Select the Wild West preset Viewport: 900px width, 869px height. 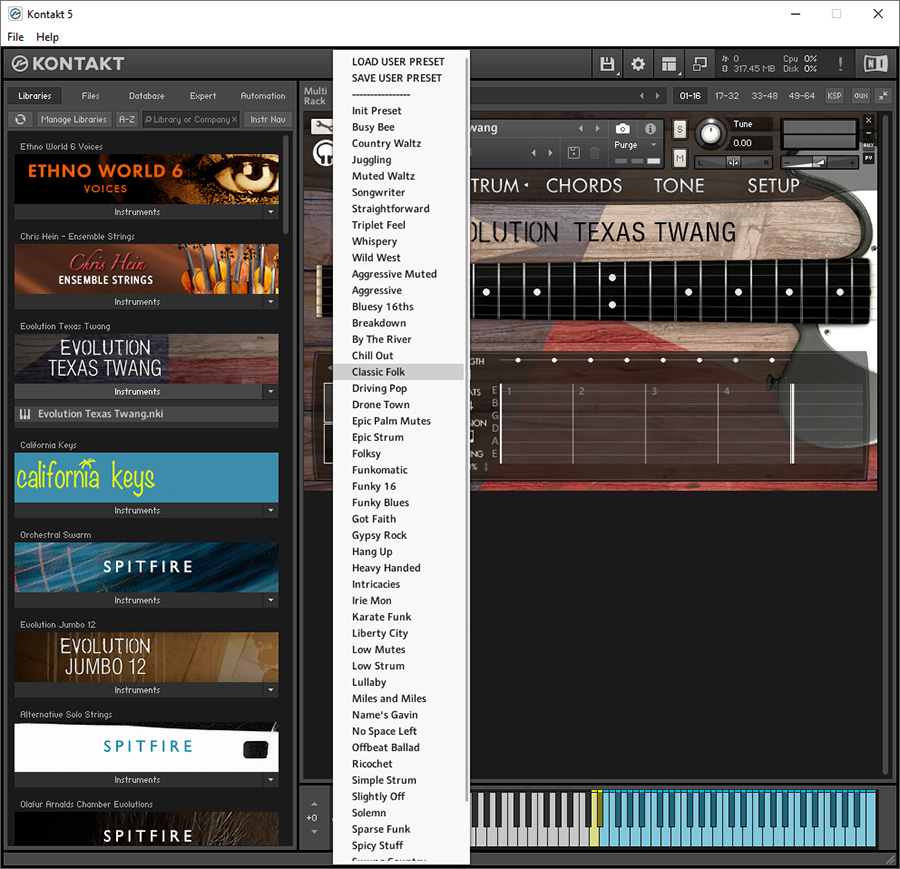(x=398, y=258)
